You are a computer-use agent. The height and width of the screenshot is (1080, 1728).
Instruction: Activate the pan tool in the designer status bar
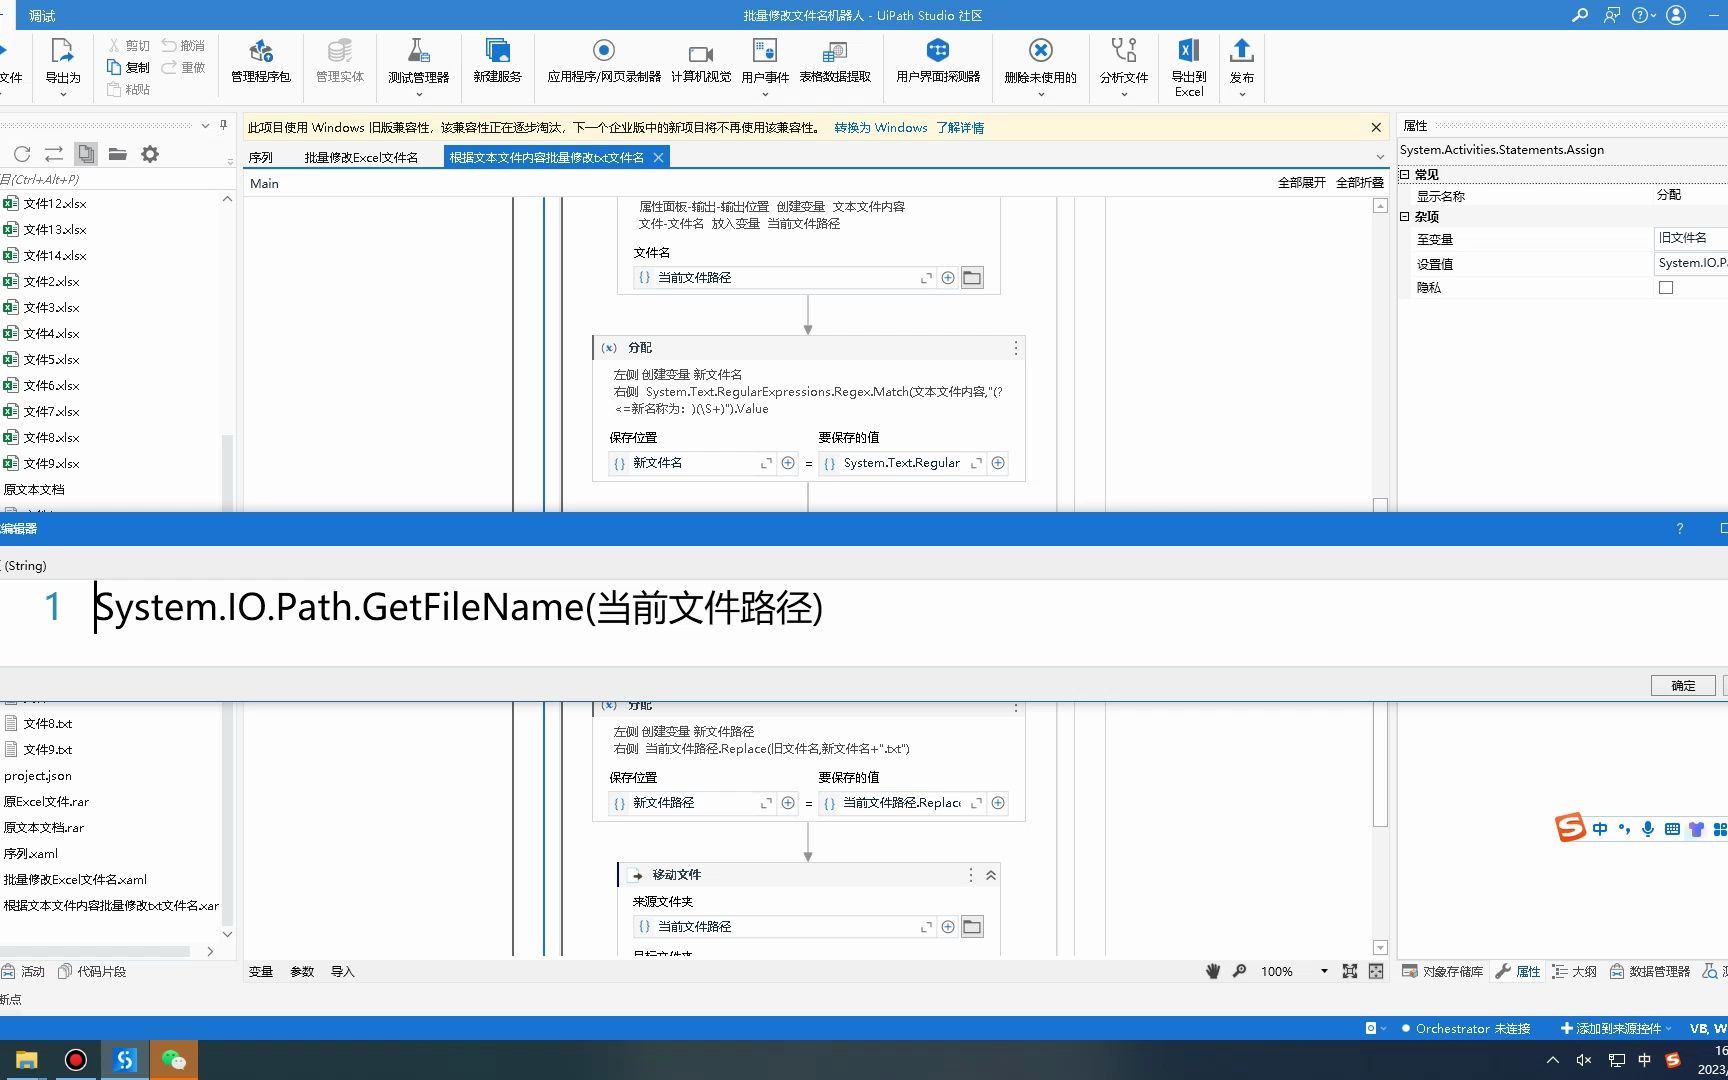click(x=1213, y=971)
